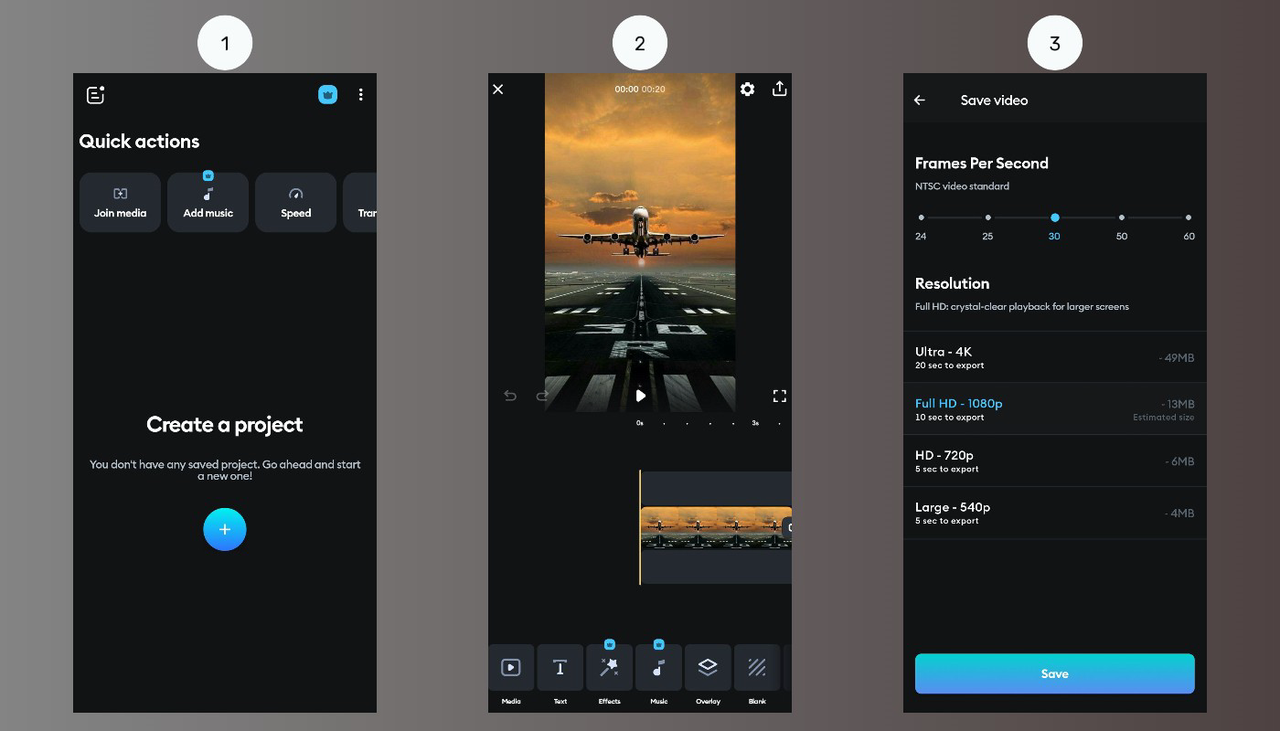
Task: Select Large 540p resolution
Action: point(1055,512)
